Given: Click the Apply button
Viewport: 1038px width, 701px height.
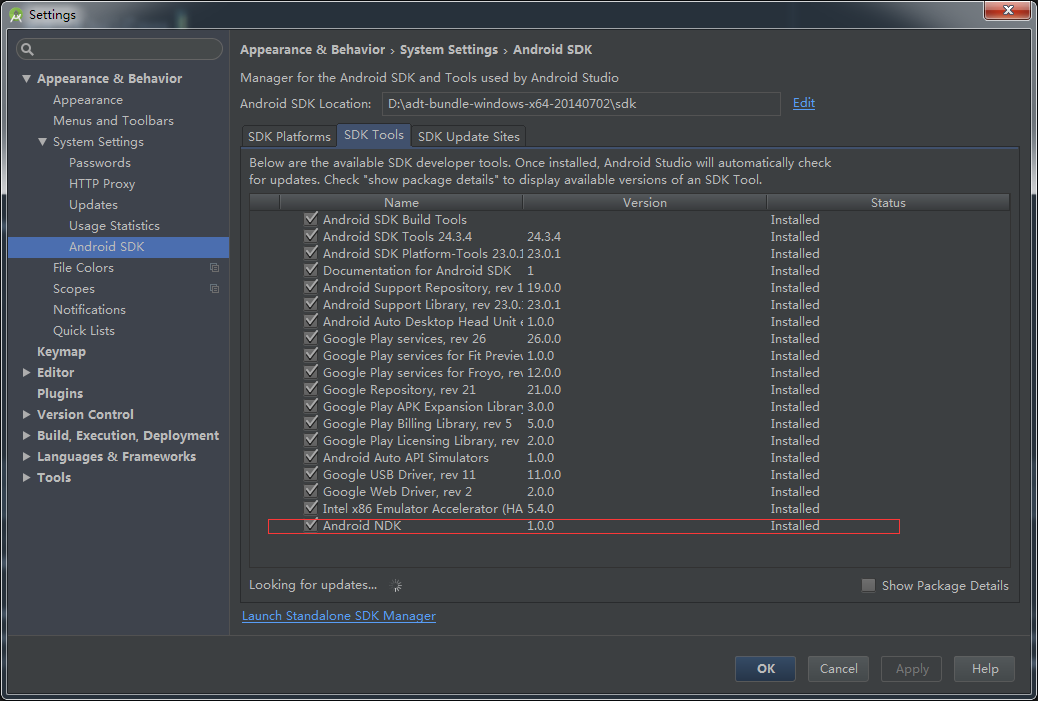Looking at the screenshot, I should point(912,669).
